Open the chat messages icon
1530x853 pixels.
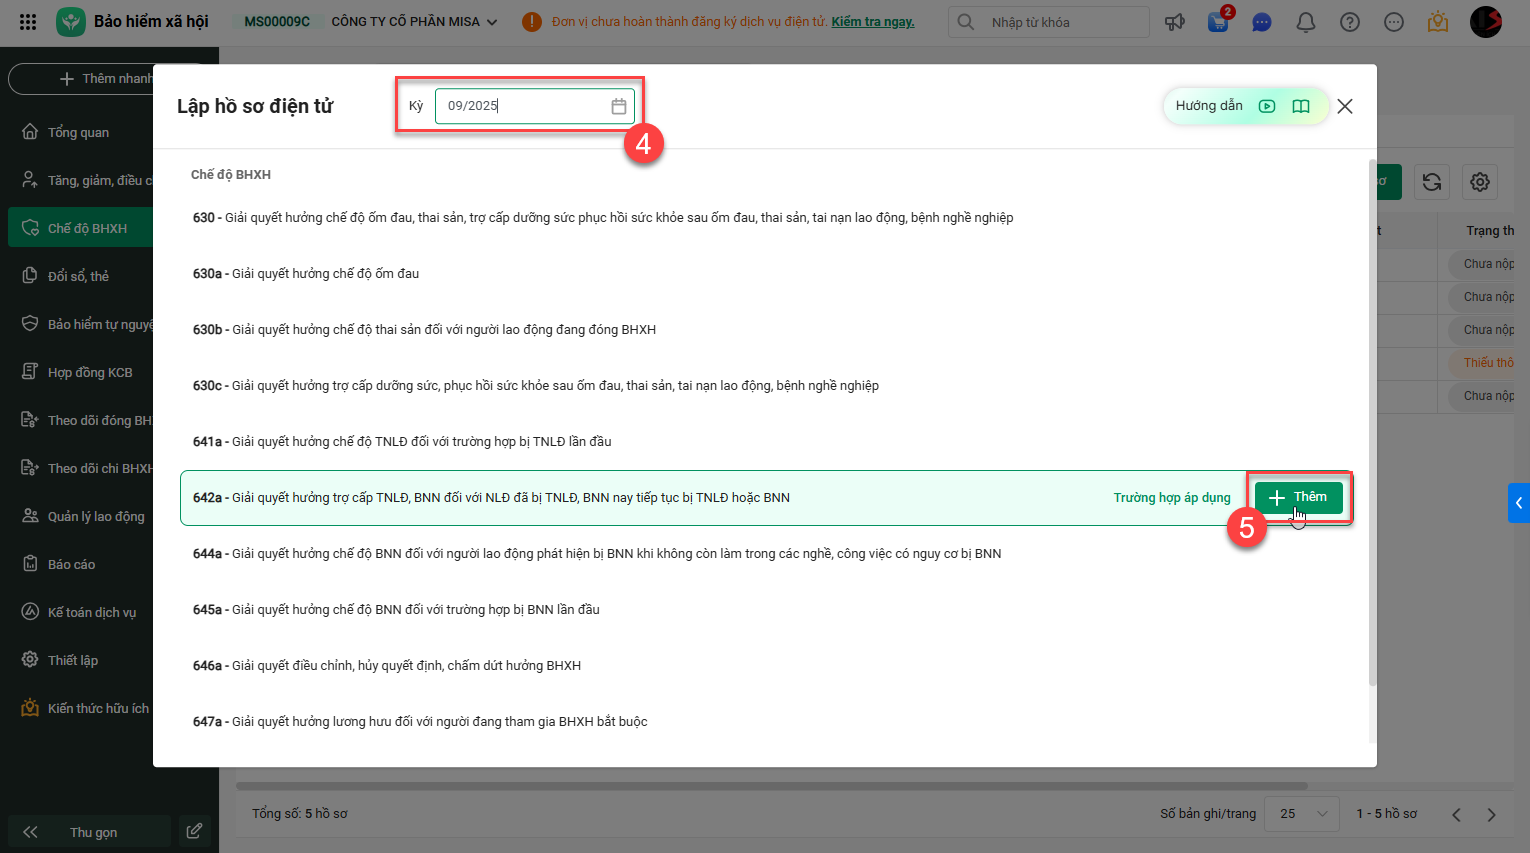(1262, 22)
